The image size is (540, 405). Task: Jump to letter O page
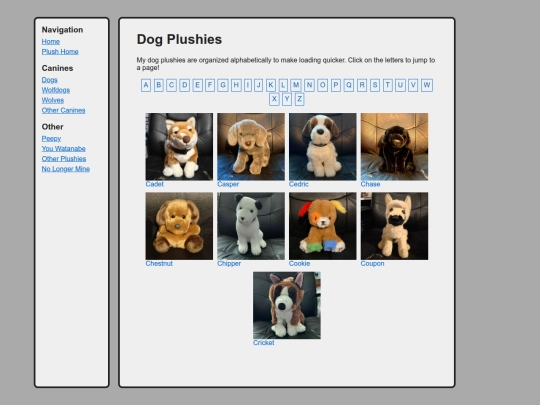(x=322, y=85)
